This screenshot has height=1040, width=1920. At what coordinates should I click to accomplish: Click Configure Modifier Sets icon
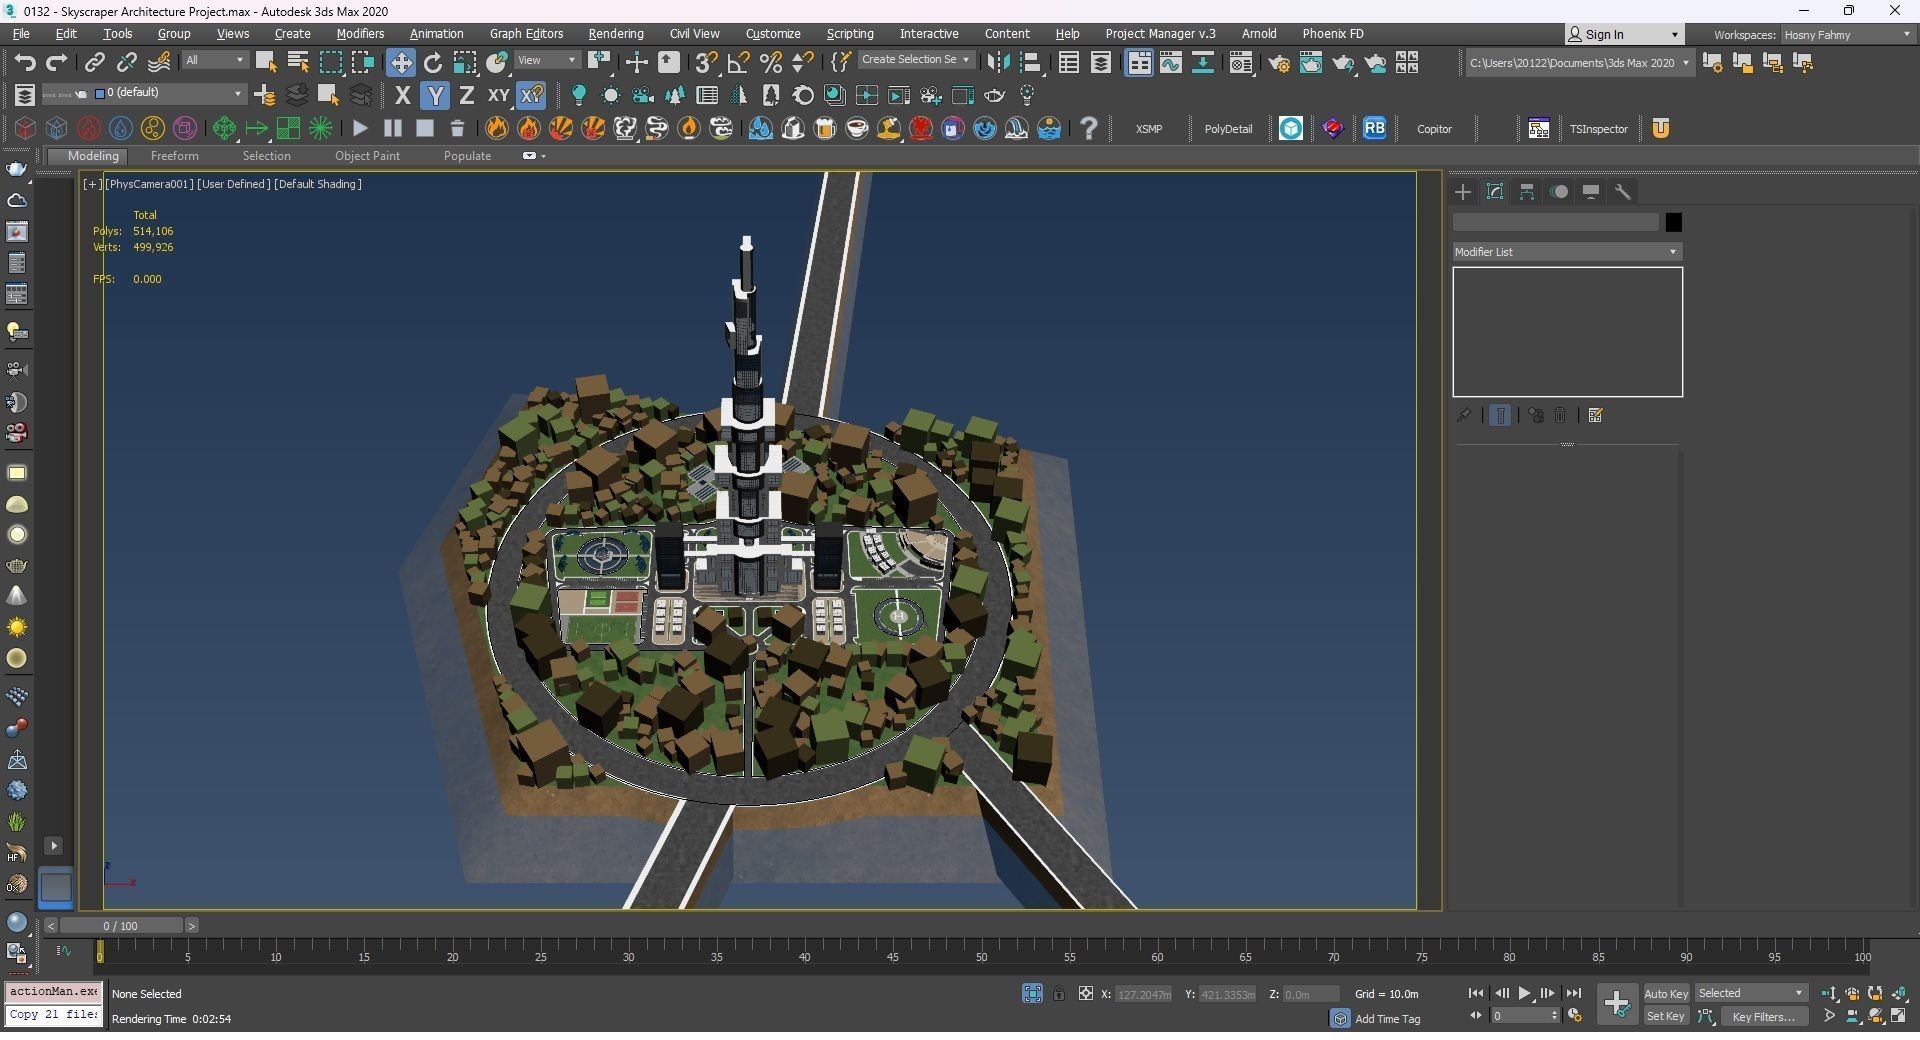click(x=1596, y=415)
